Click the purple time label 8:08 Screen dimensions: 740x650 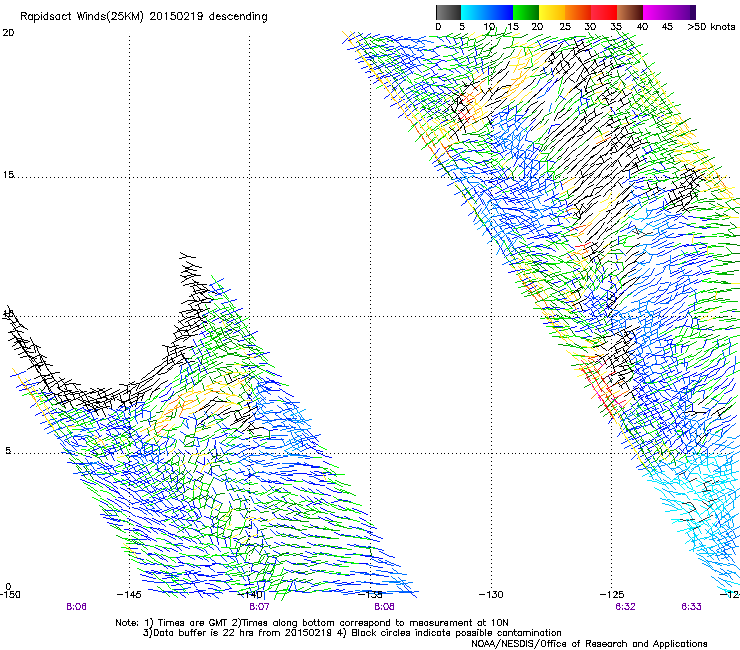(384, 607)
